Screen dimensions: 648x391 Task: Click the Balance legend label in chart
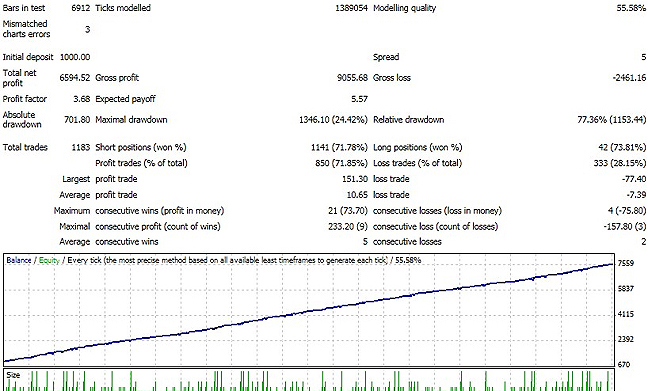[x=19, y=260]
